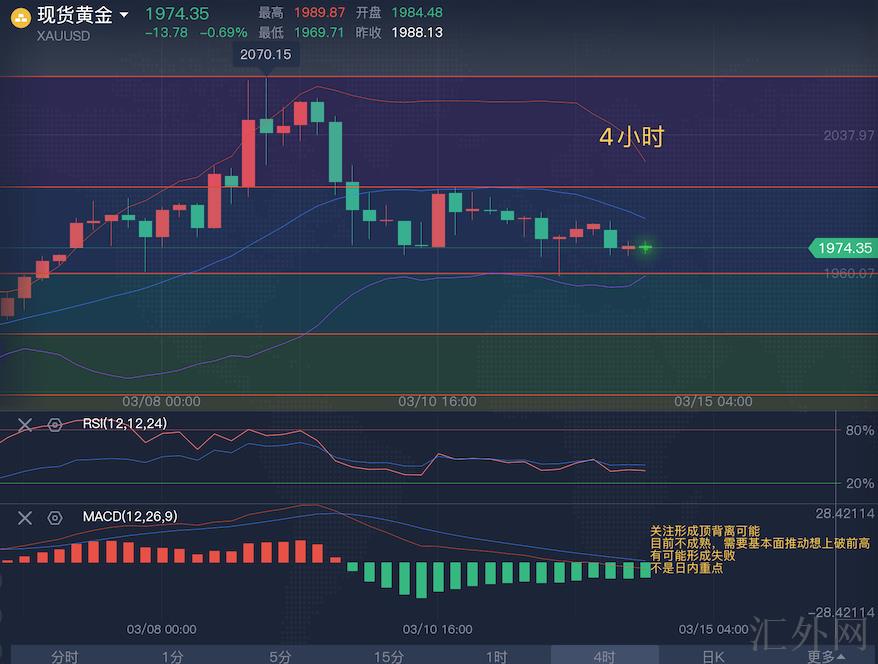Click the green crosshair marker on latest candle
Viewport: 878px width, 664px height.
tap(646, 247)
